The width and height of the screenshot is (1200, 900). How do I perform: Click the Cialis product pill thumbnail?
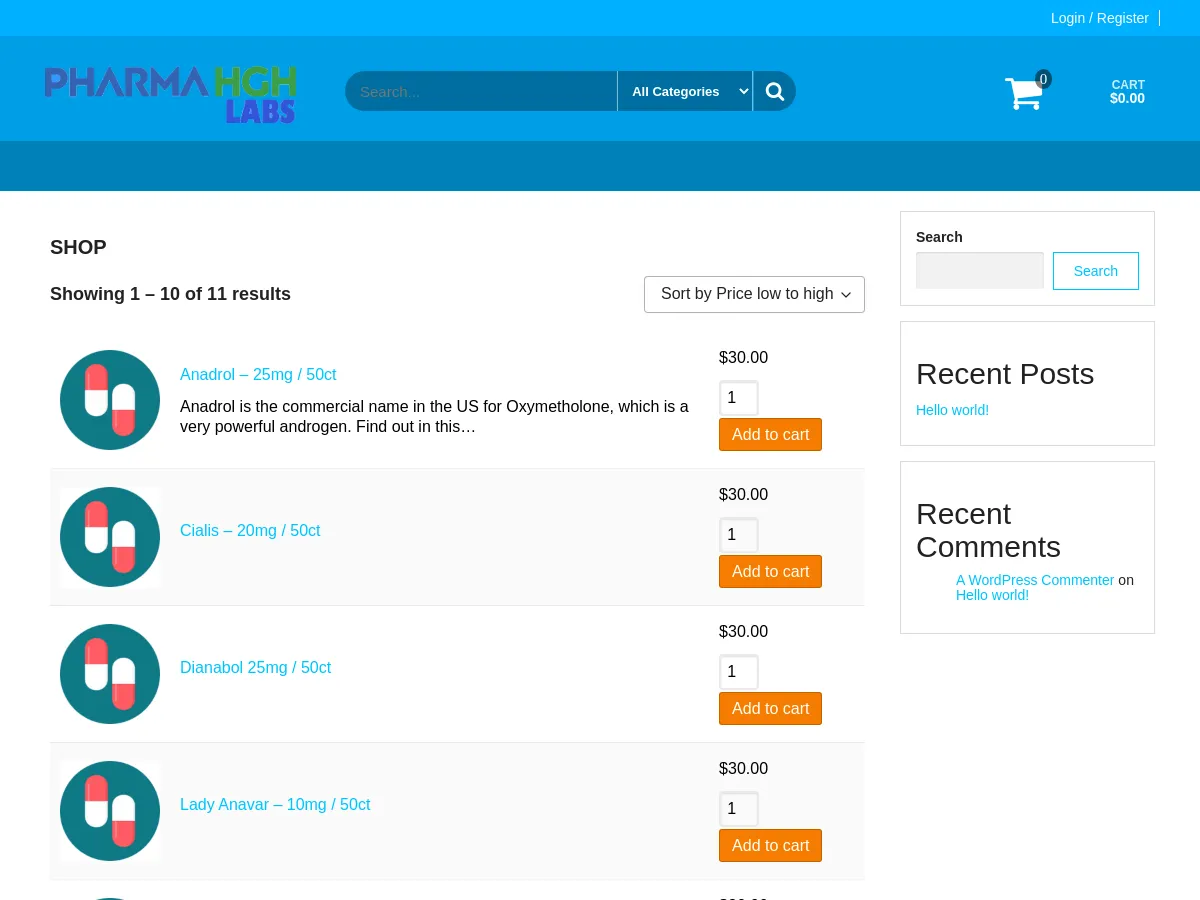[110, 537]
